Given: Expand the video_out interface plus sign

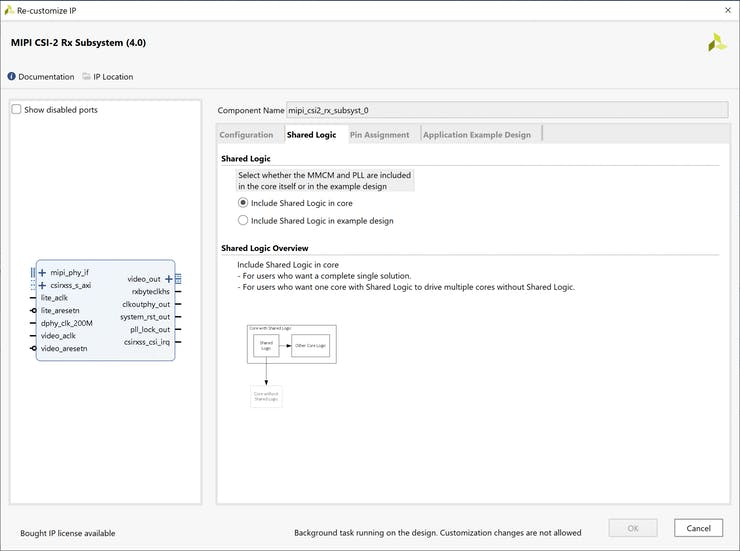Looking at the screenshot, I should click(x=168, y=279).
